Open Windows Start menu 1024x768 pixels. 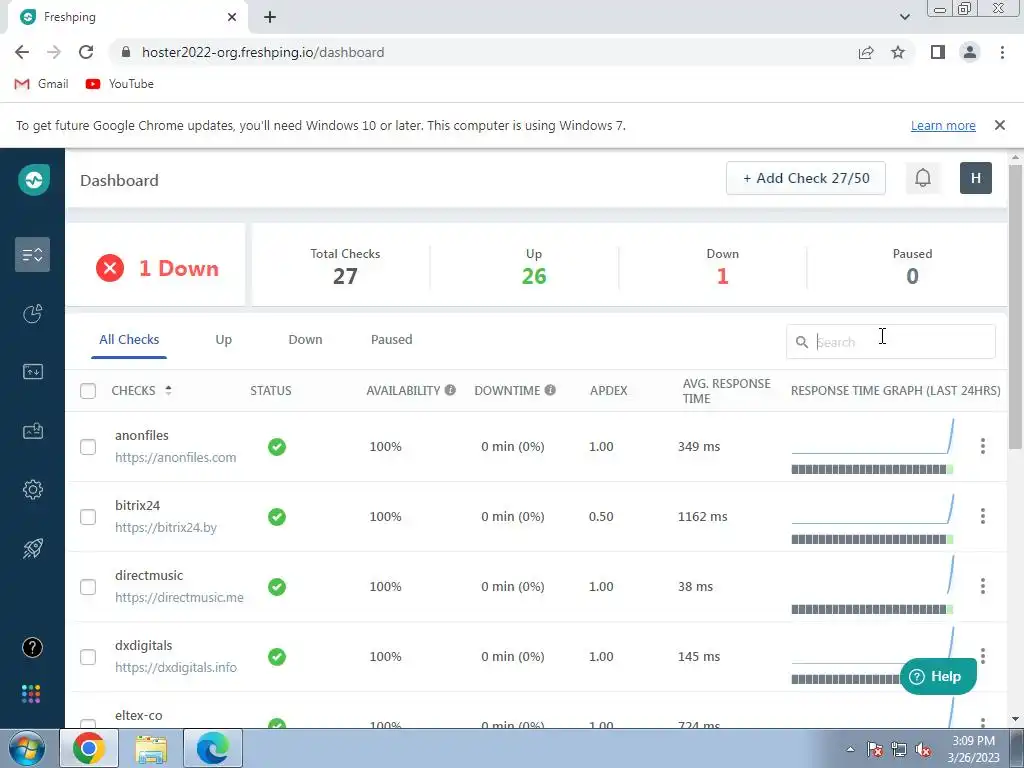pos(27,748)
